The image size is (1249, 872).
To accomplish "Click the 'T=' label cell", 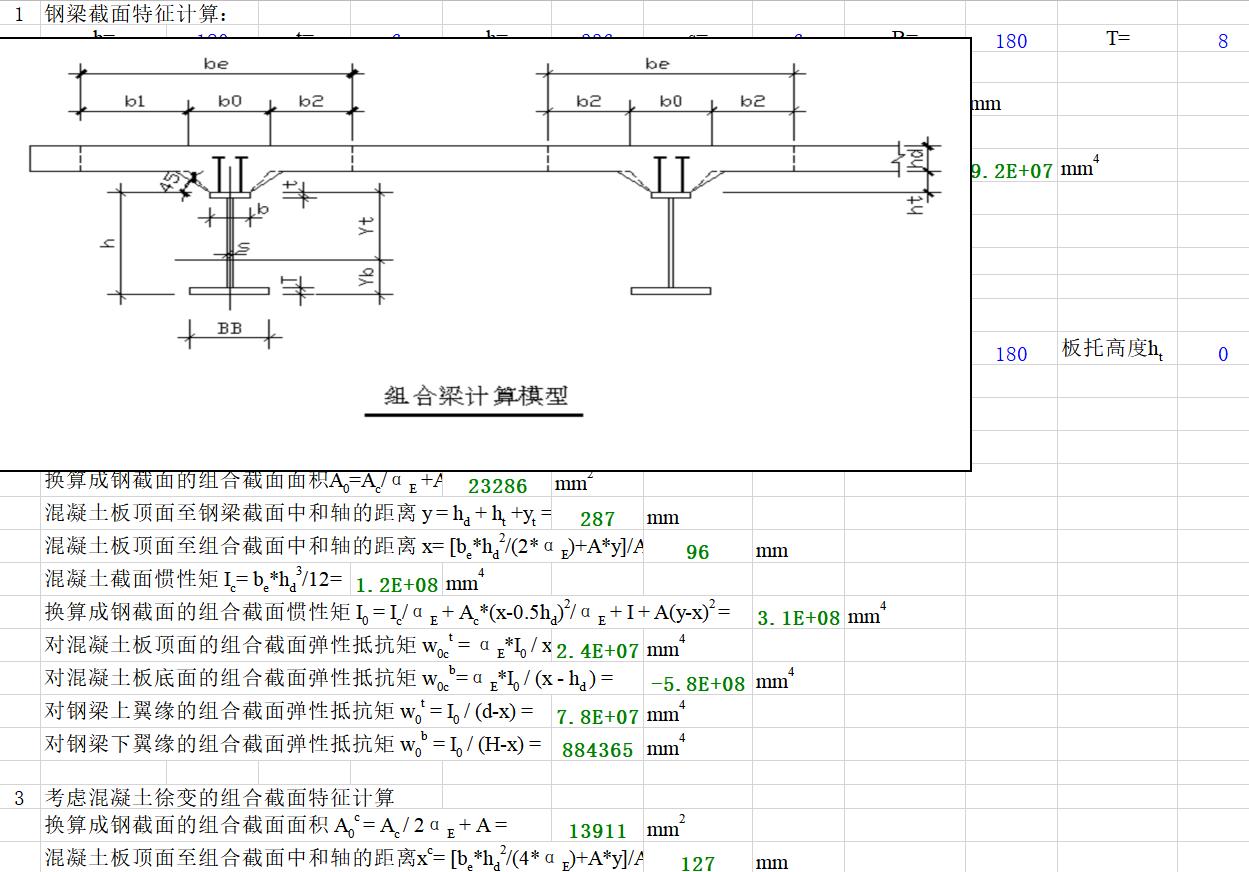I will pos(1117,38).
